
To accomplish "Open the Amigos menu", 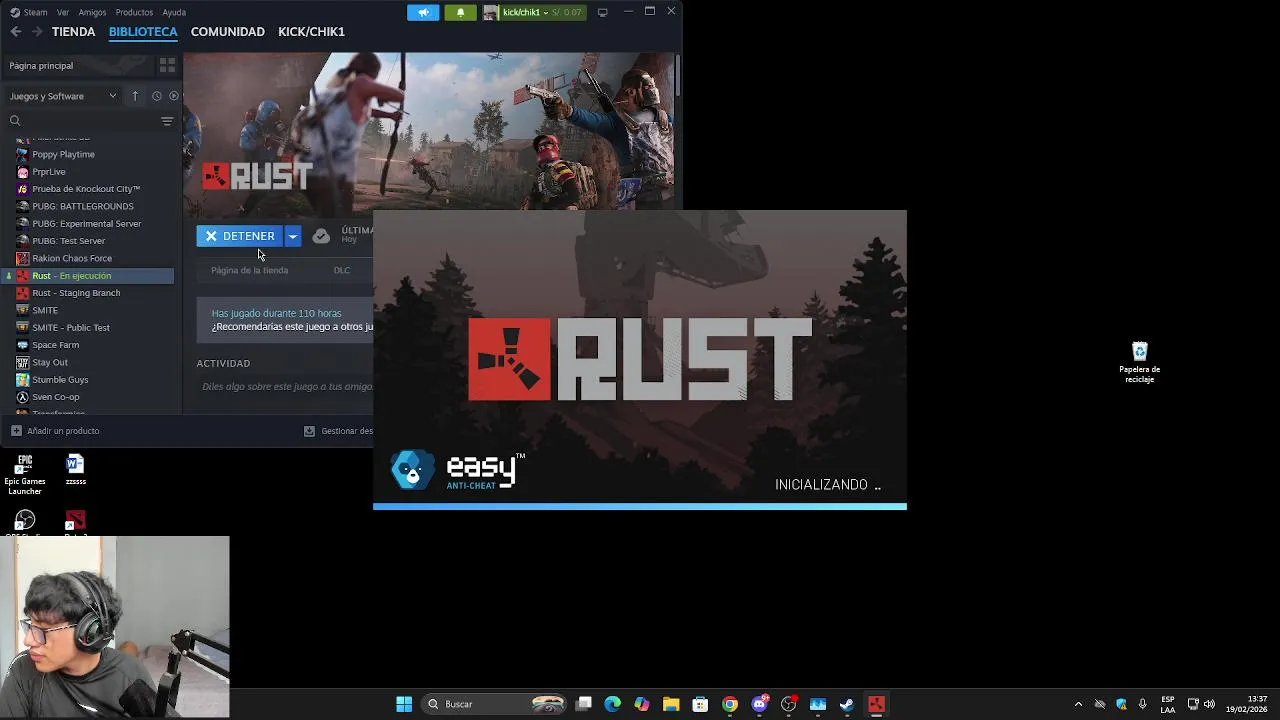I will [92, 12].
